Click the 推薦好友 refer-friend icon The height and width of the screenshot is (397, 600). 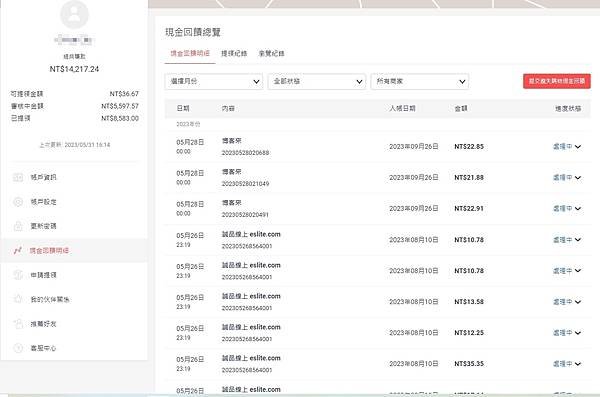coord(18,323)
